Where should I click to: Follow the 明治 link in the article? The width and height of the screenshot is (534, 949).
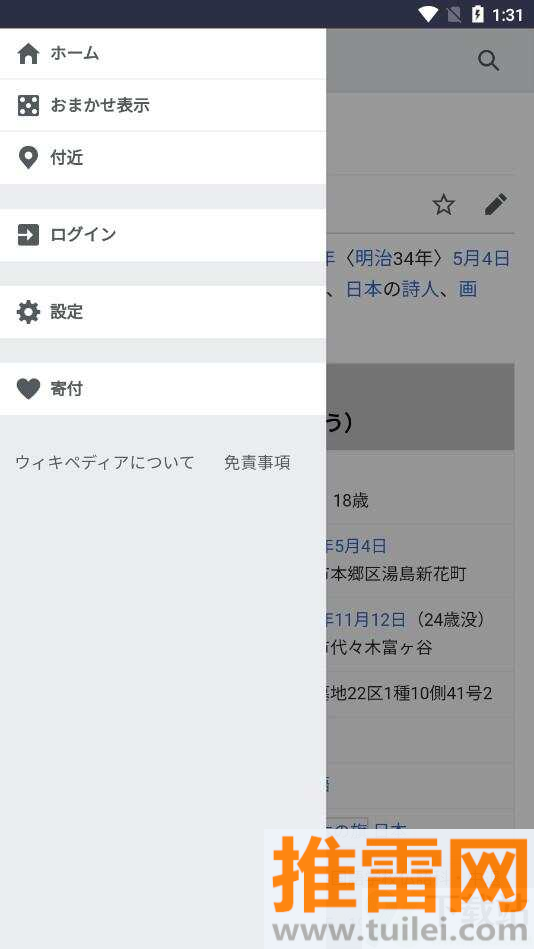click(374, 259)
